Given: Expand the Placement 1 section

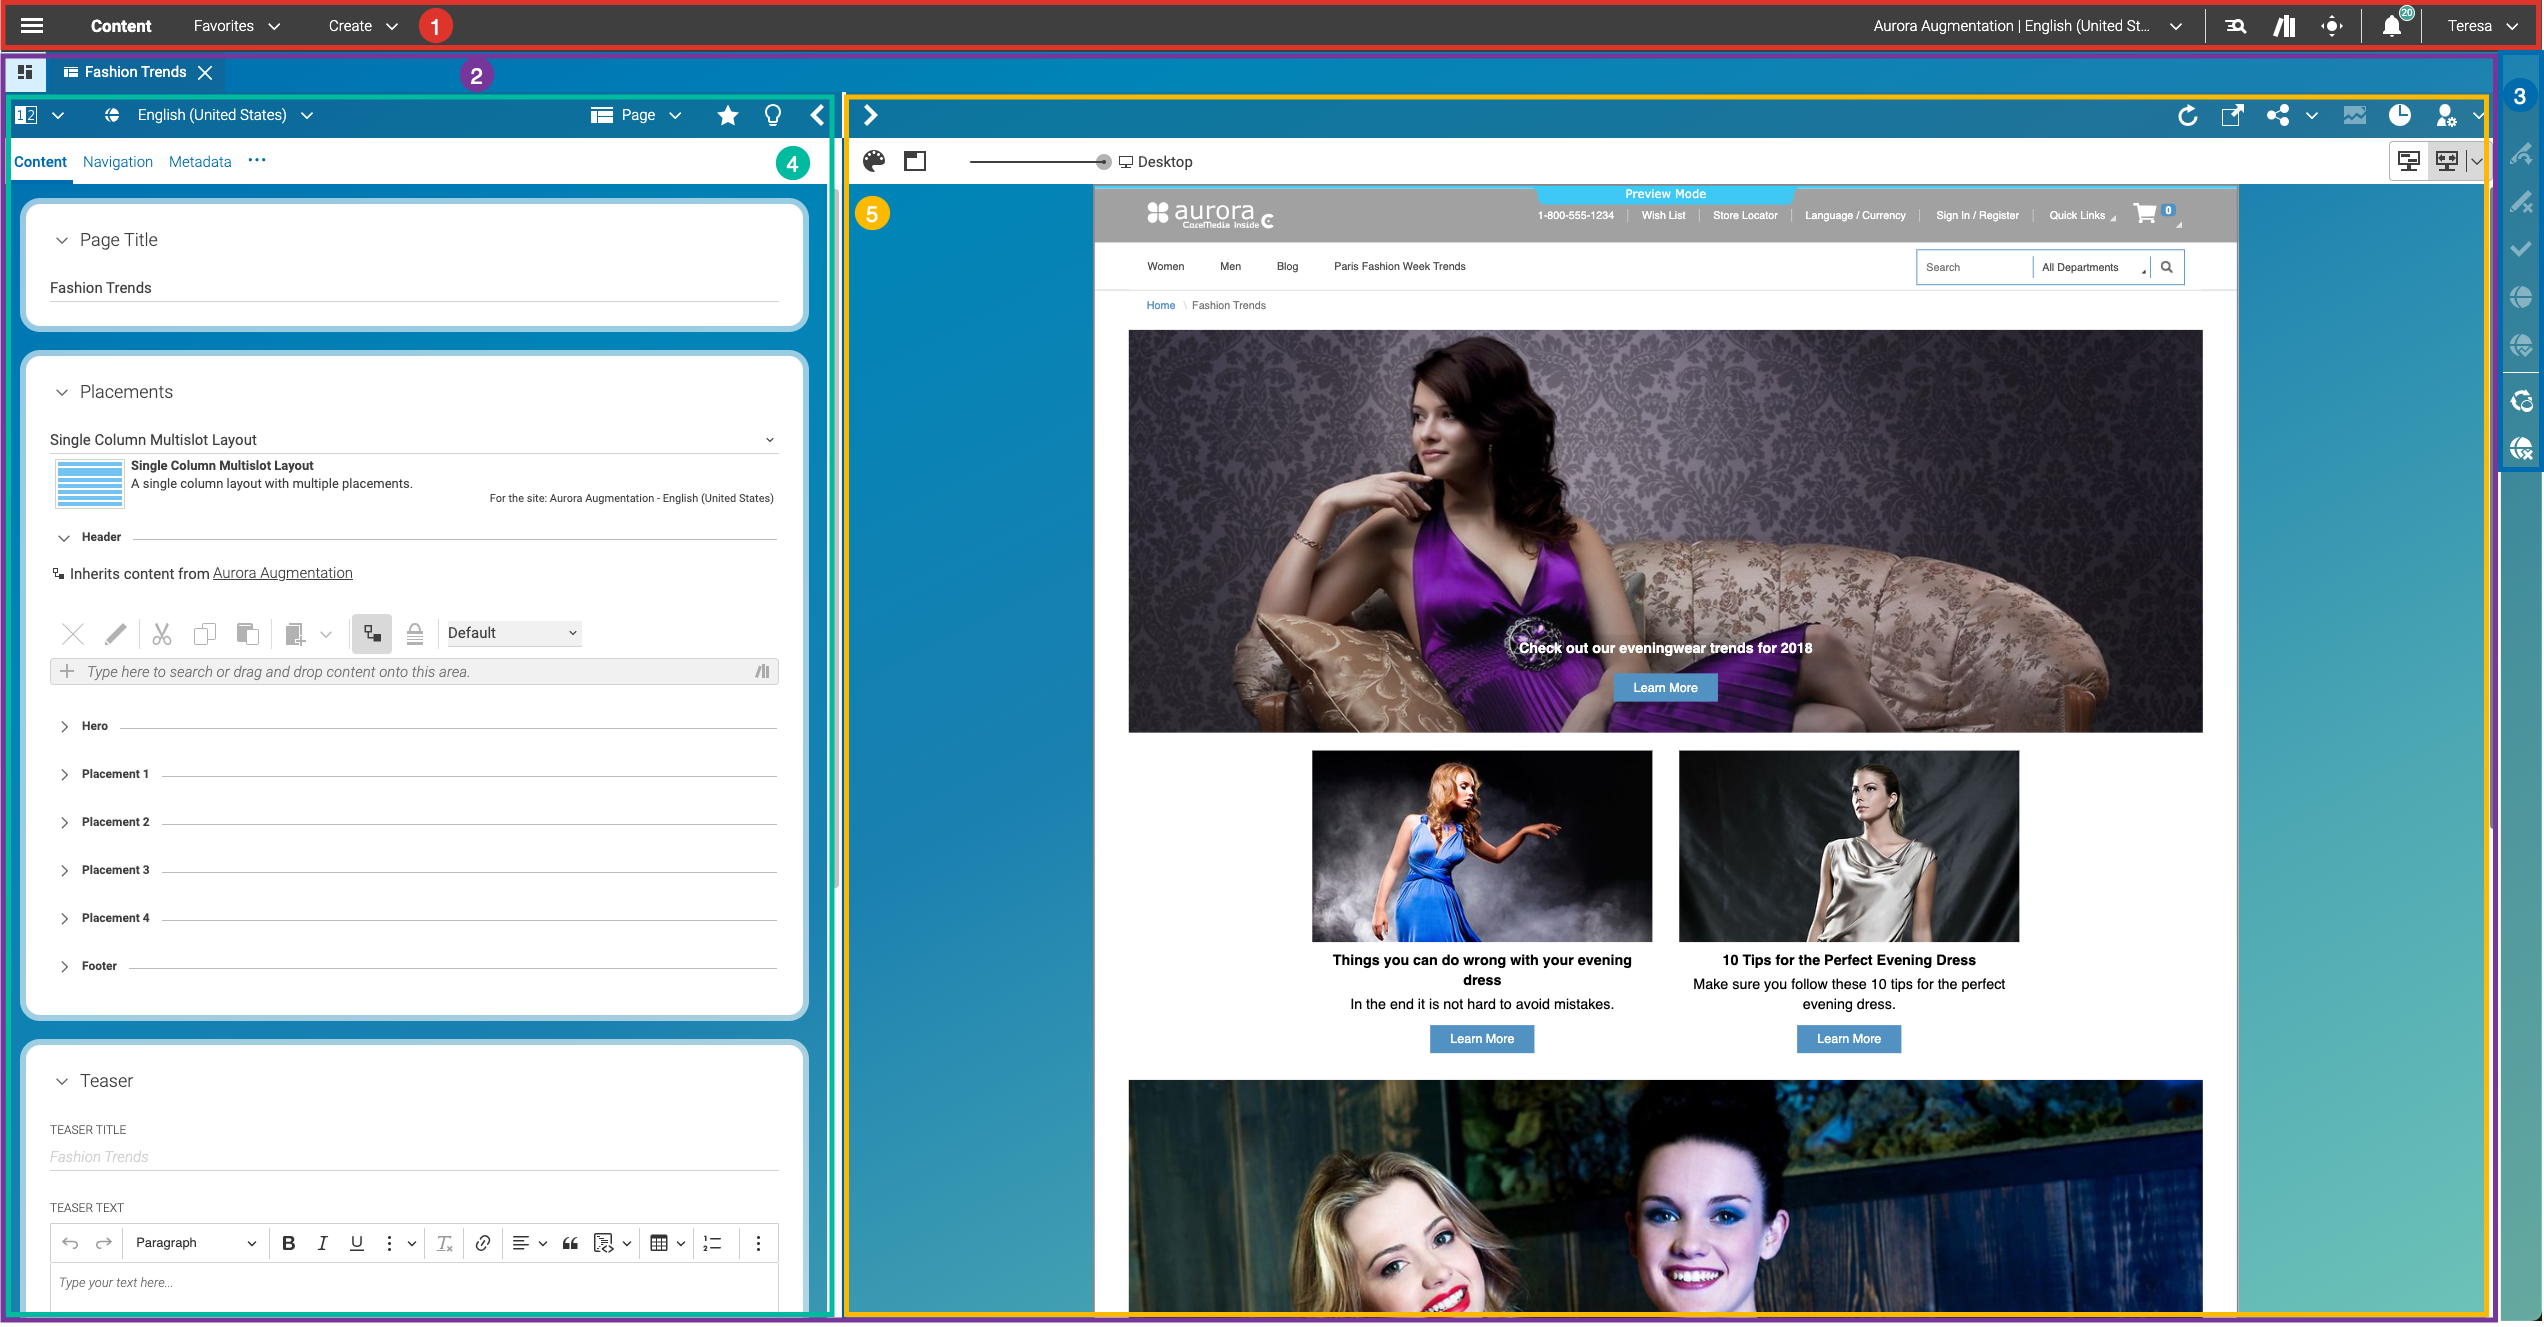Looking at the screenshot, I should point(65,774).
